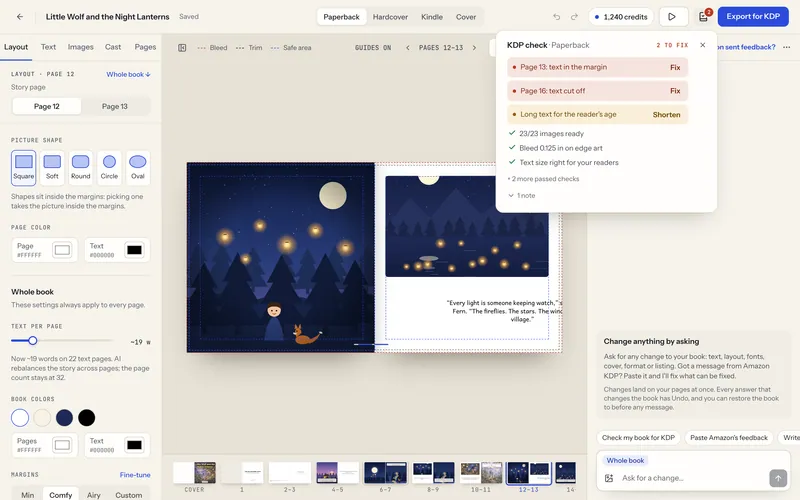The height and width of the screenshot is (500, 800).
Task: Open the Text tab
Action: [48, 47]
